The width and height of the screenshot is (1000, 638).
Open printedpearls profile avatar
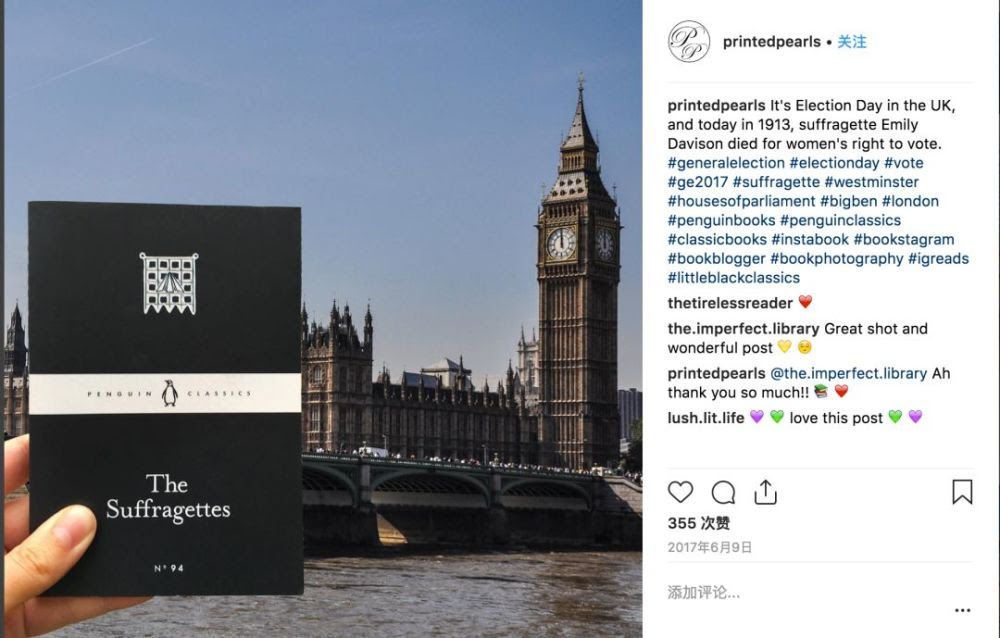689,41
